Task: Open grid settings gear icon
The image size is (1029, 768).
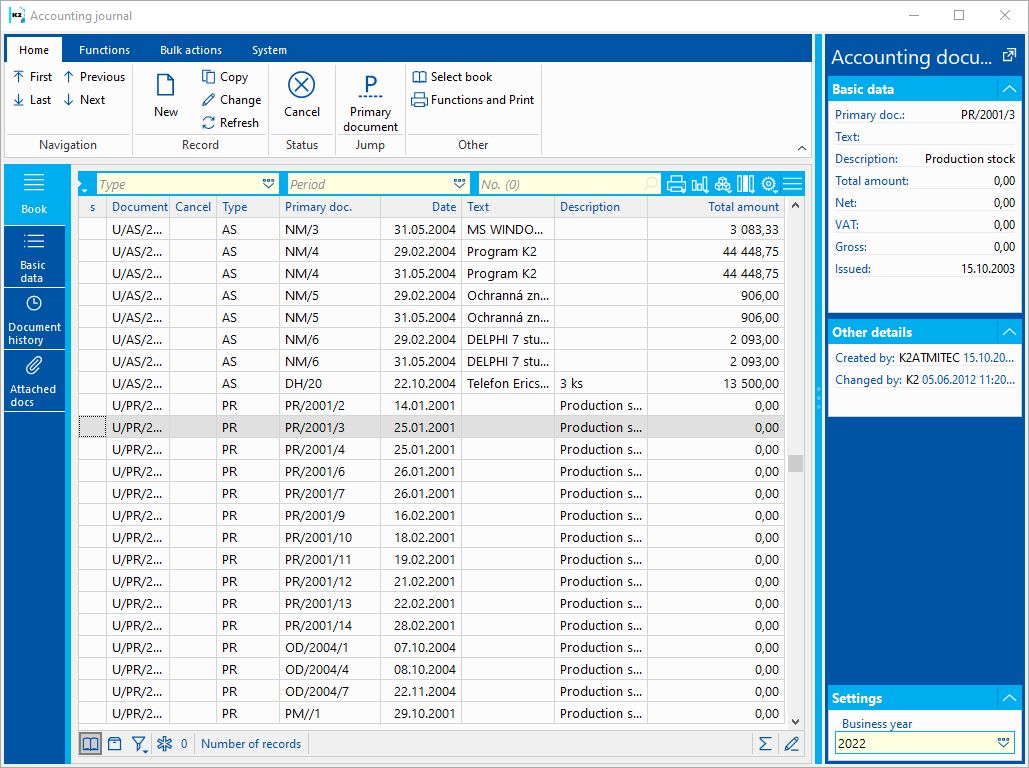Action: pos(768,184)
